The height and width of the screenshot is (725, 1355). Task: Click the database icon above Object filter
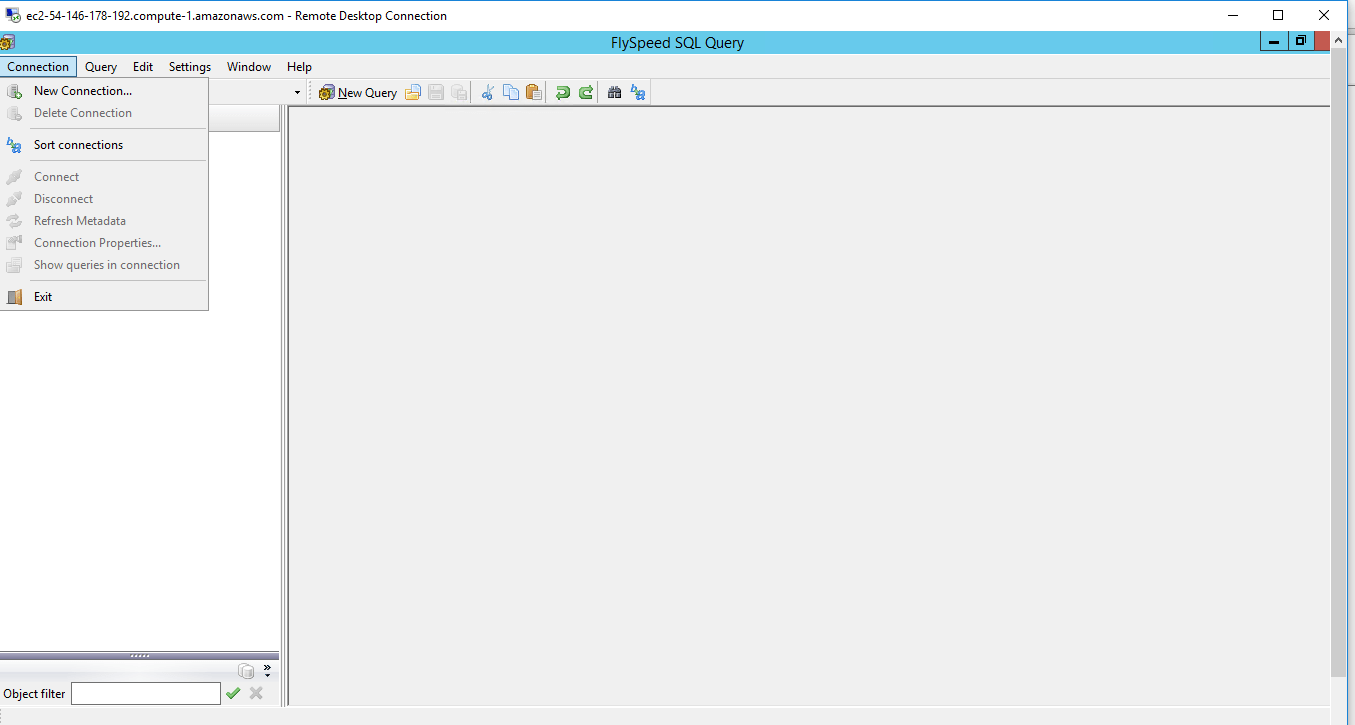point(246,671)
